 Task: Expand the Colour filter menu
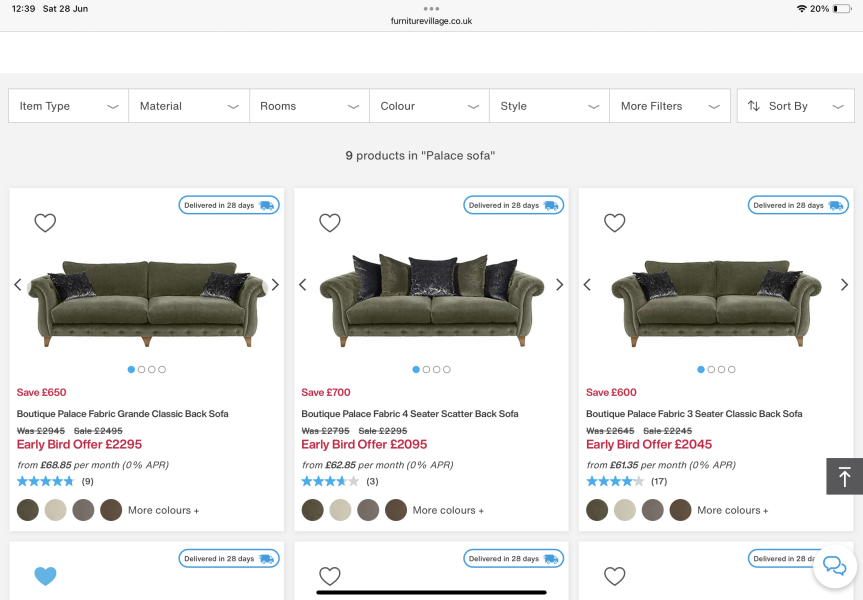(x=429, y=106)
